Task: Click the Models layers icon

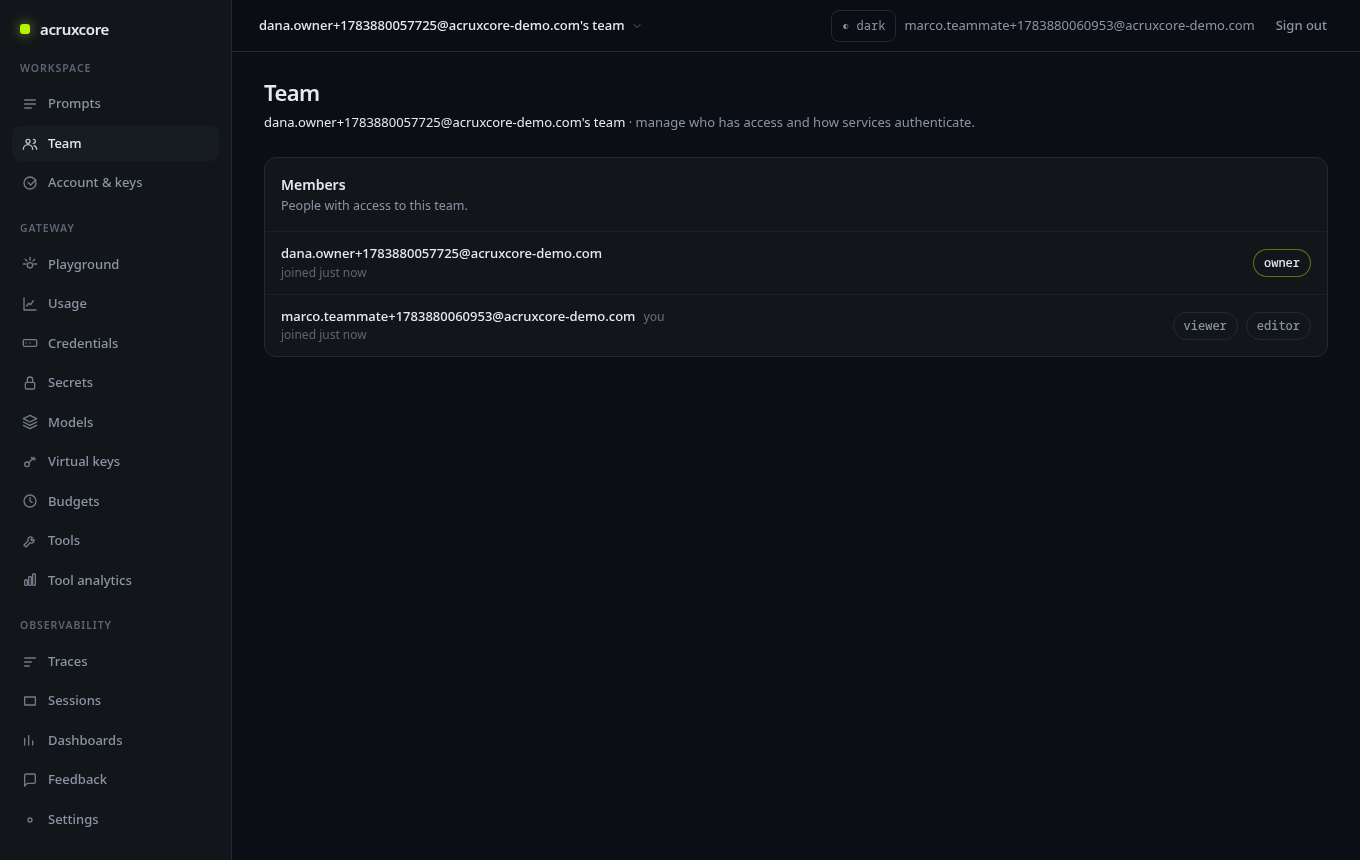Action: point(30,422)
